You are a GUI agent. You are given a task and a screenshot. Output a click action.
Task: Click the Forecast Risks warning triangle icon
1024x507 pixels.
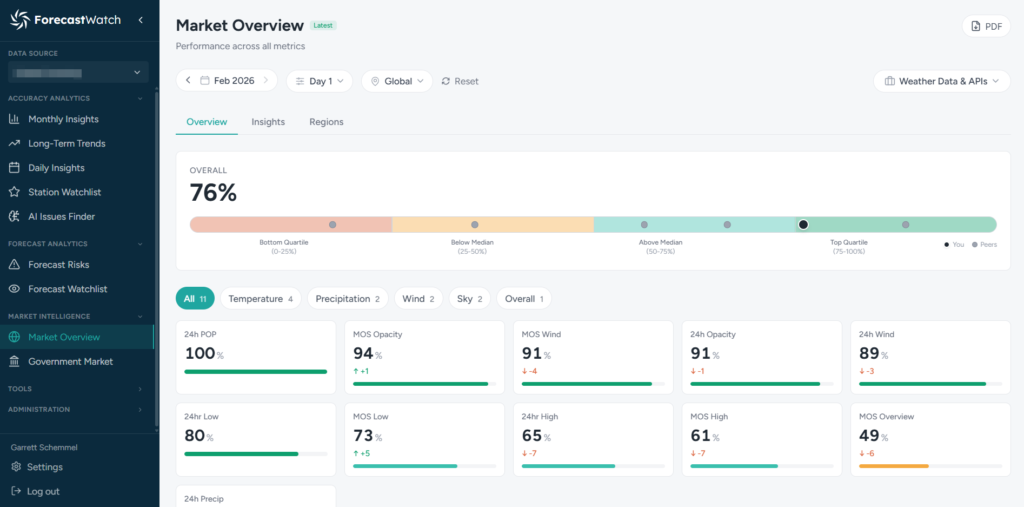click(x=15, y=265)
